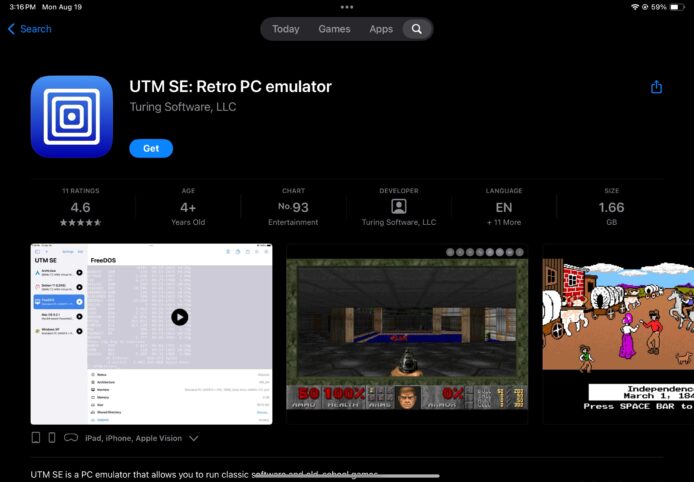
Task: Open the three-dot multitasking menu
Action: tap(347, 7)
